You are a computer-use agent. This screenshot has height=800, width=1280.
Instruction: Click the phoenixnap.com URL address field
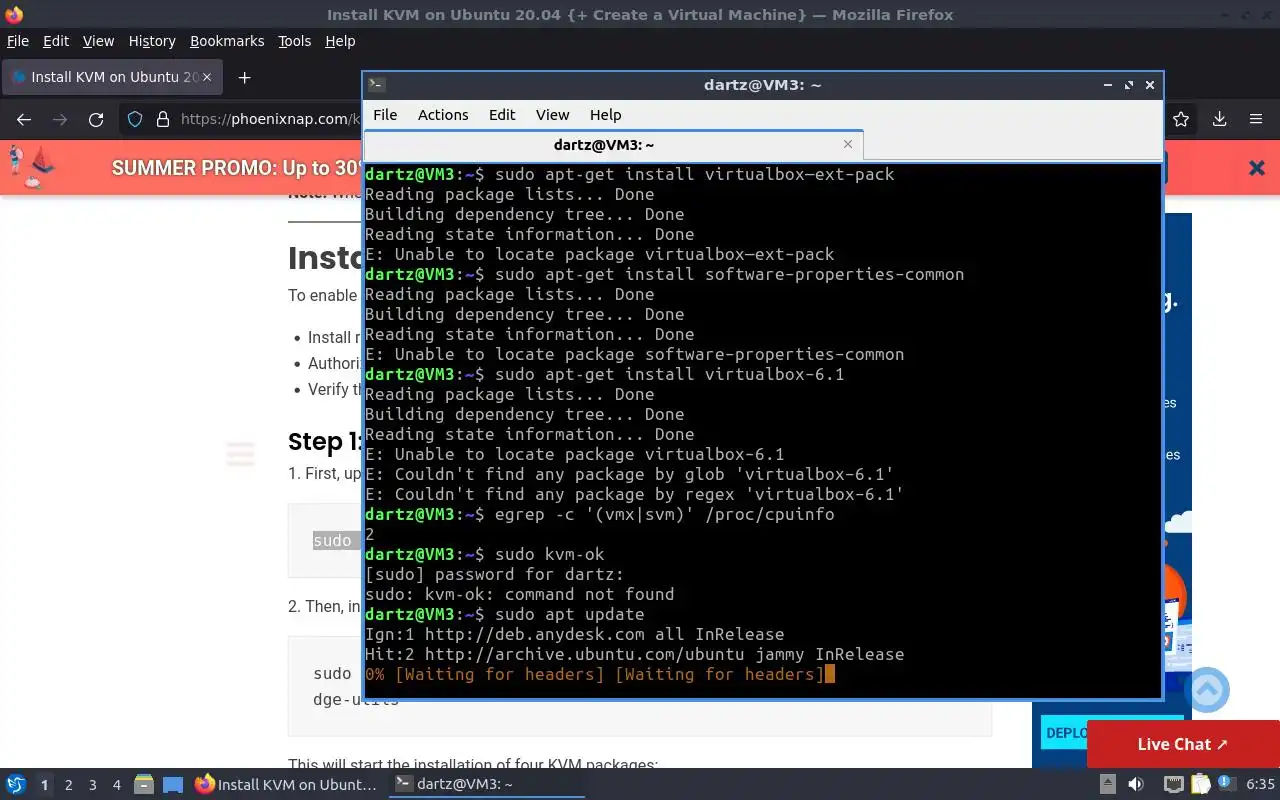pyautogui.click(x=270, y=119)
